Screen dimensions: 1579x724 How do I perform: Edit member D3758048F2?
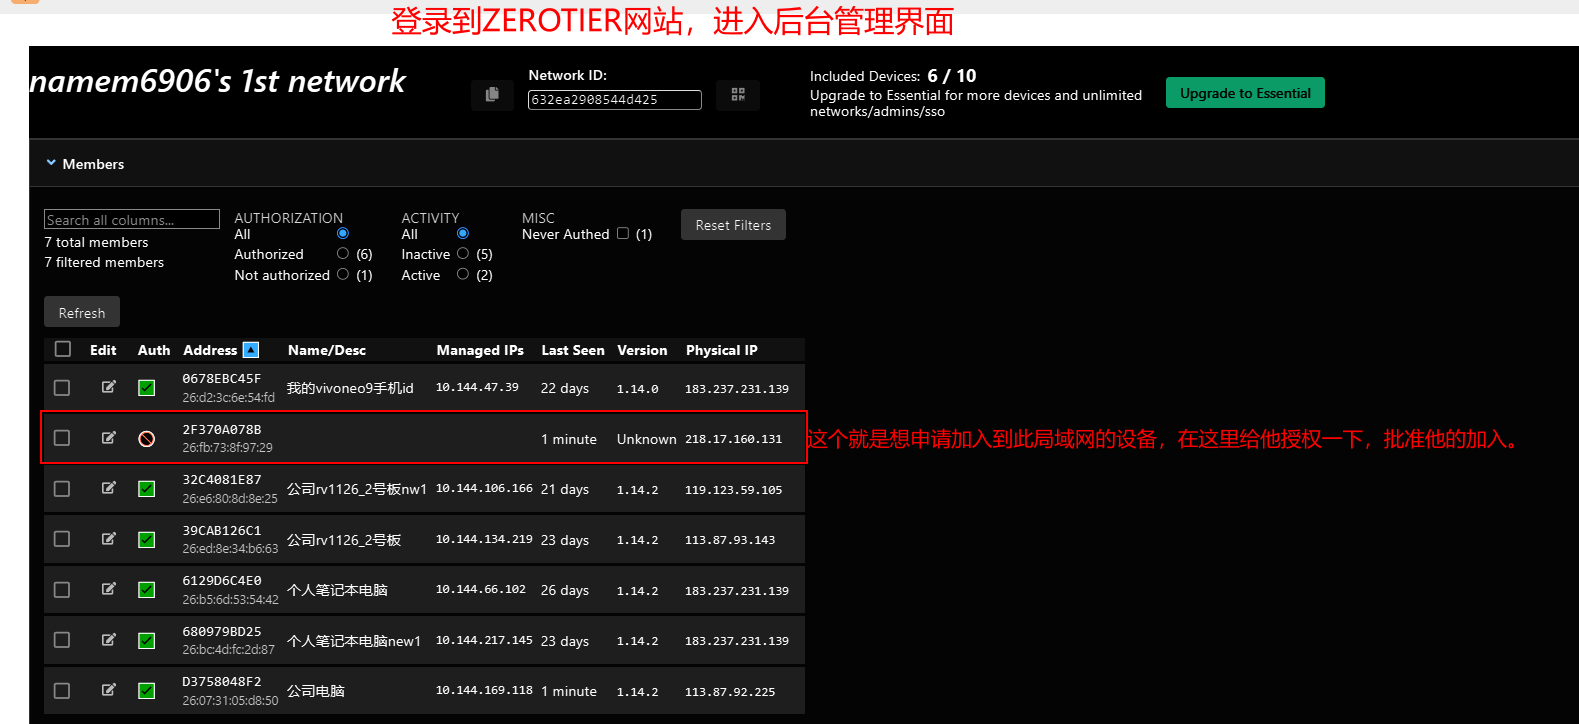click(x=109, y=690)
